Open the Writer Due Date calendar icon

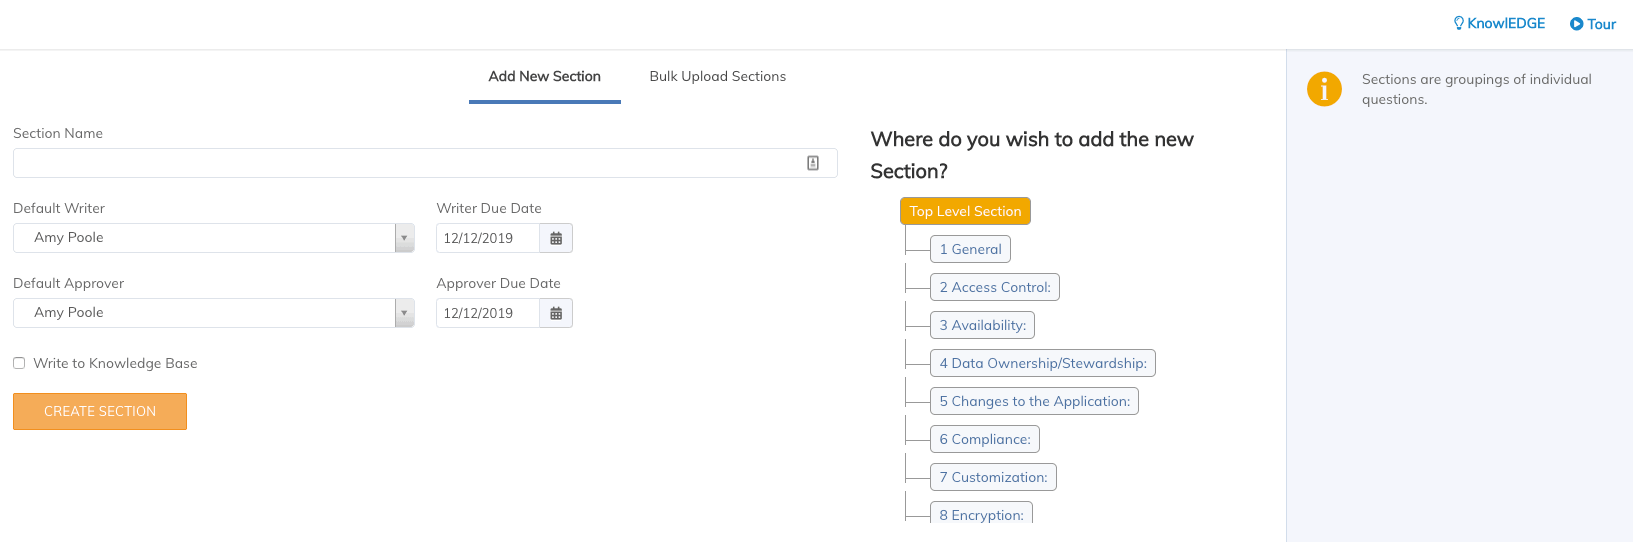click(x=556, y=238)
